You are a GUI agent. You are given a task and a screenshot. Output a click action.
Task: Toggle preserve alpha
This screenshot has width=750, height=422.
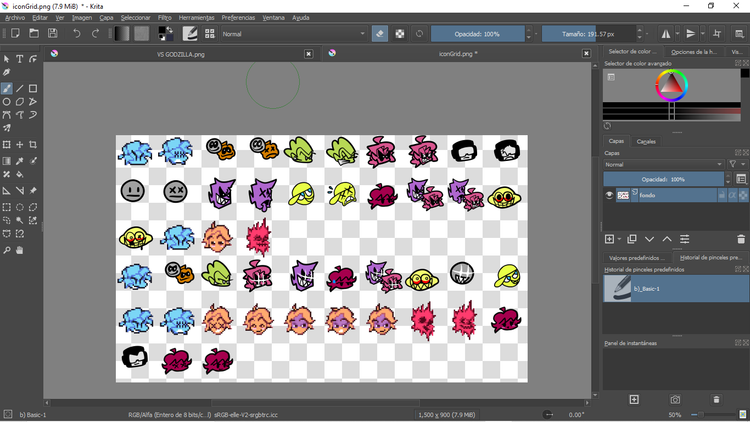[x=400, y=33]
